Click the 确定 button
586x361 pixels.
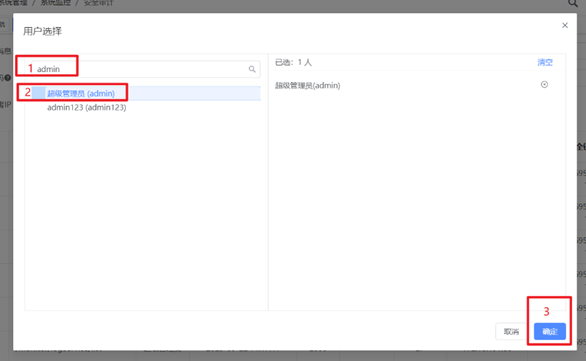pyautogui.click(x=549, y=331)
